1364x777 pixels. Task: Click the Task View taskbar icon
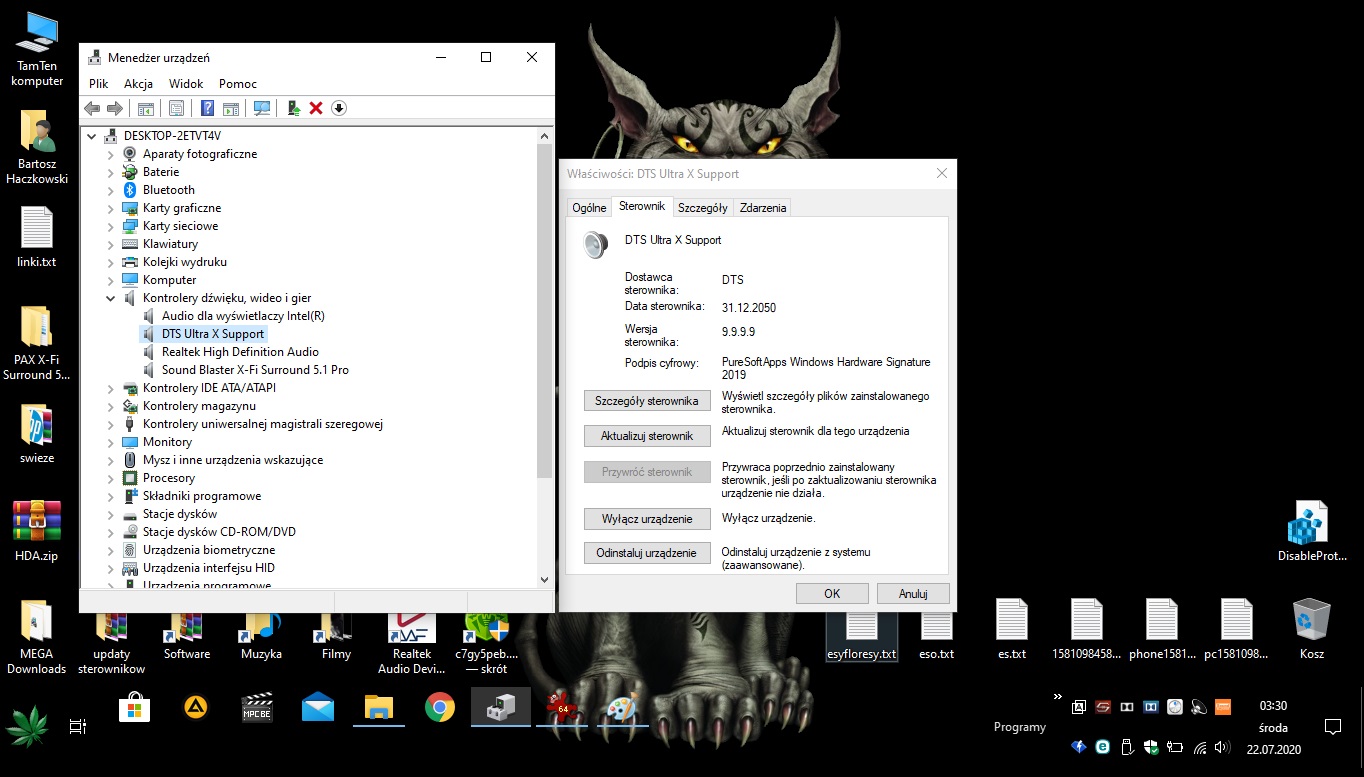click(x=78, y=727)
